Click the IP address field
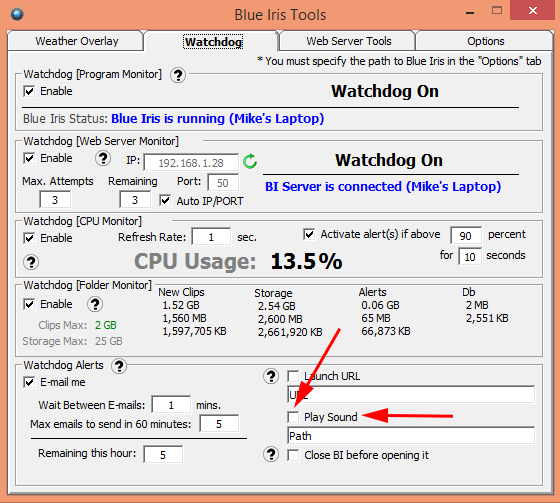Viewport: 560px width, 503px height. (191, 163)
